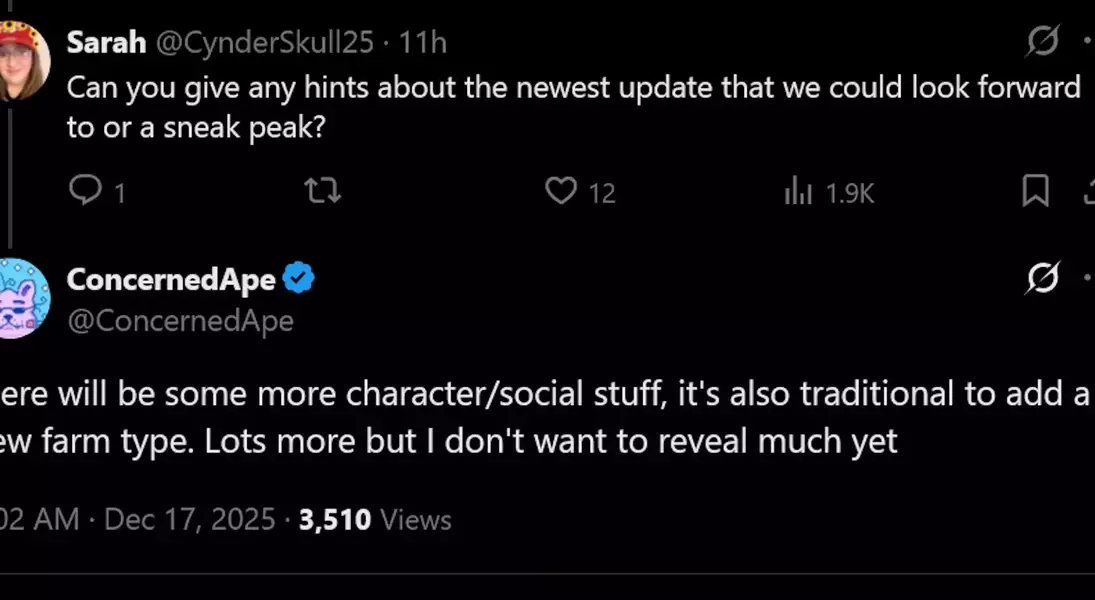1095x600 pixels.
Task: Click the 11h timestamp on Sarah's tweet
Action: [x=423, y=42]
